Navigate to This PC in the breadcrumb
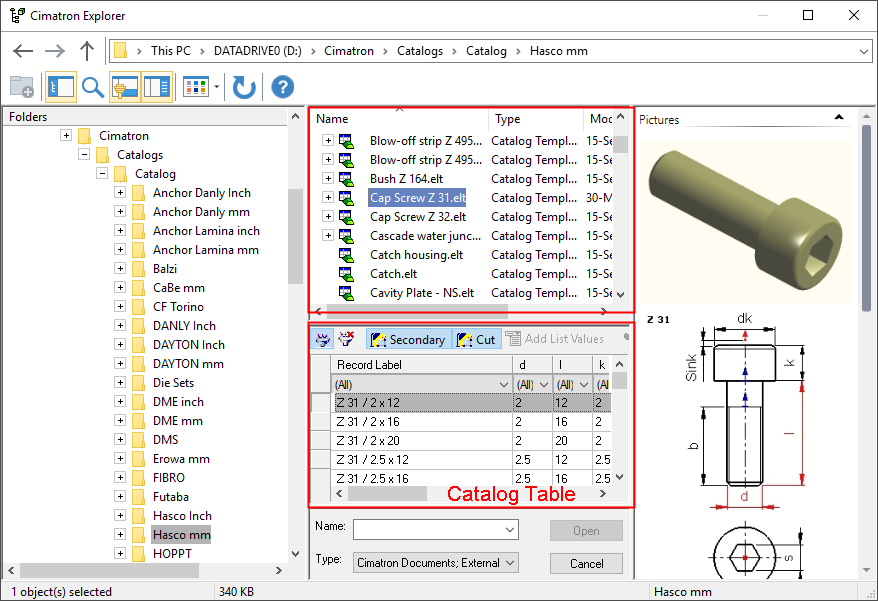Screen dimensions: 878x601 (x=171, y=51)
